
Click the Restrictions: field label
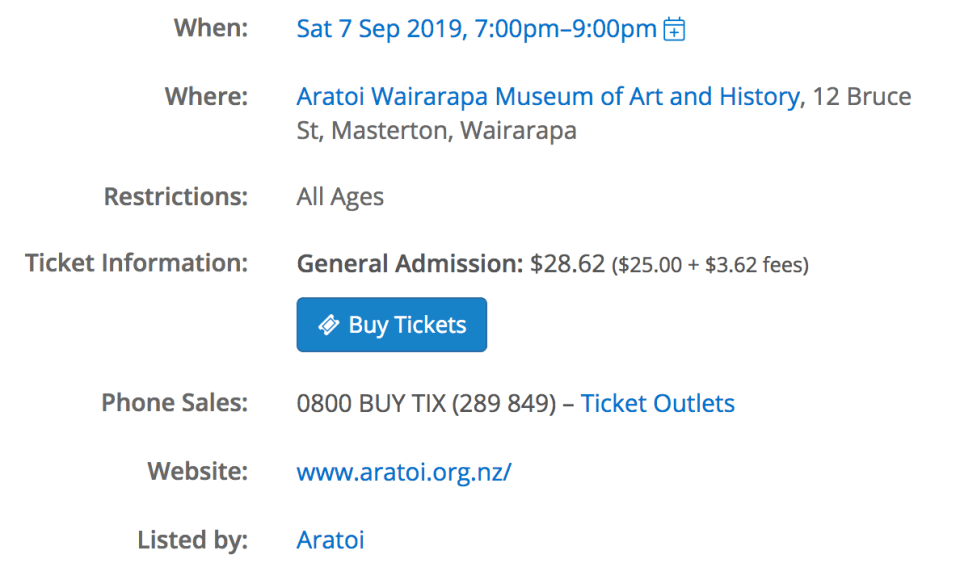pyautogui.click(x=175, y=196)
